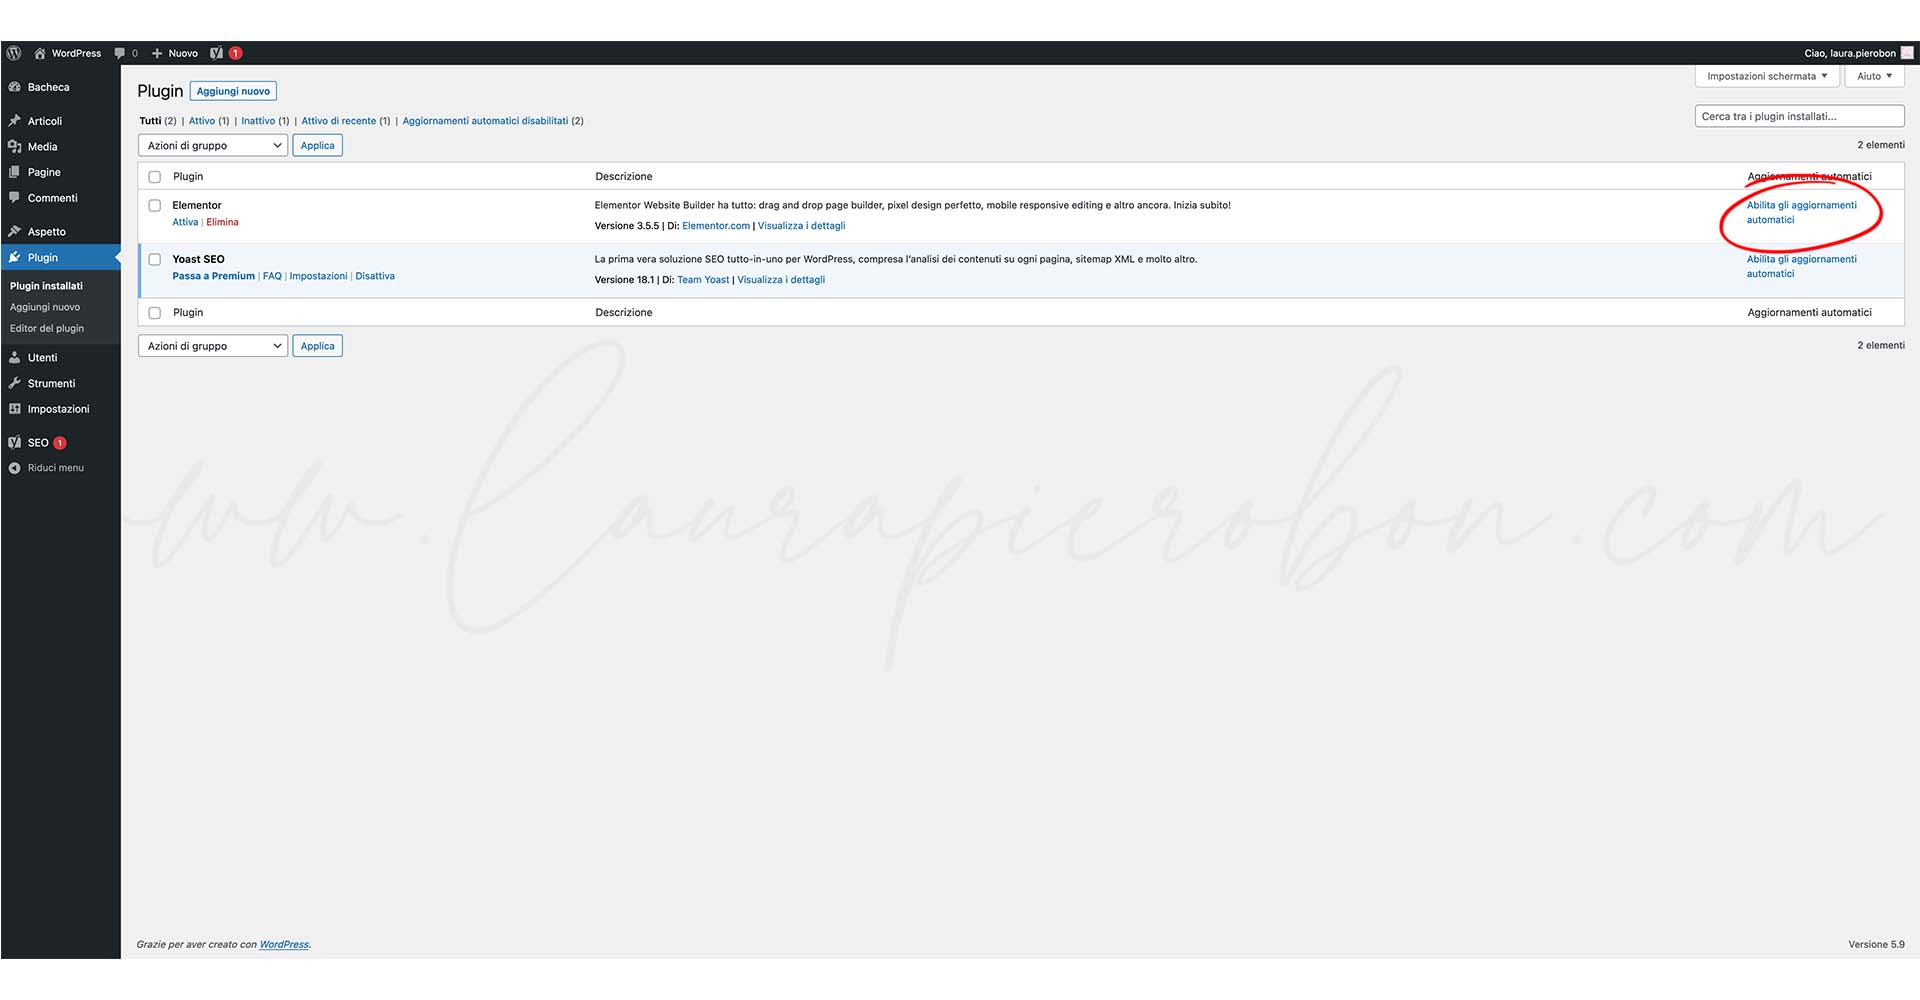Click the bottom Applica button
The image size is (1920, 1000).
click(318, 346)
